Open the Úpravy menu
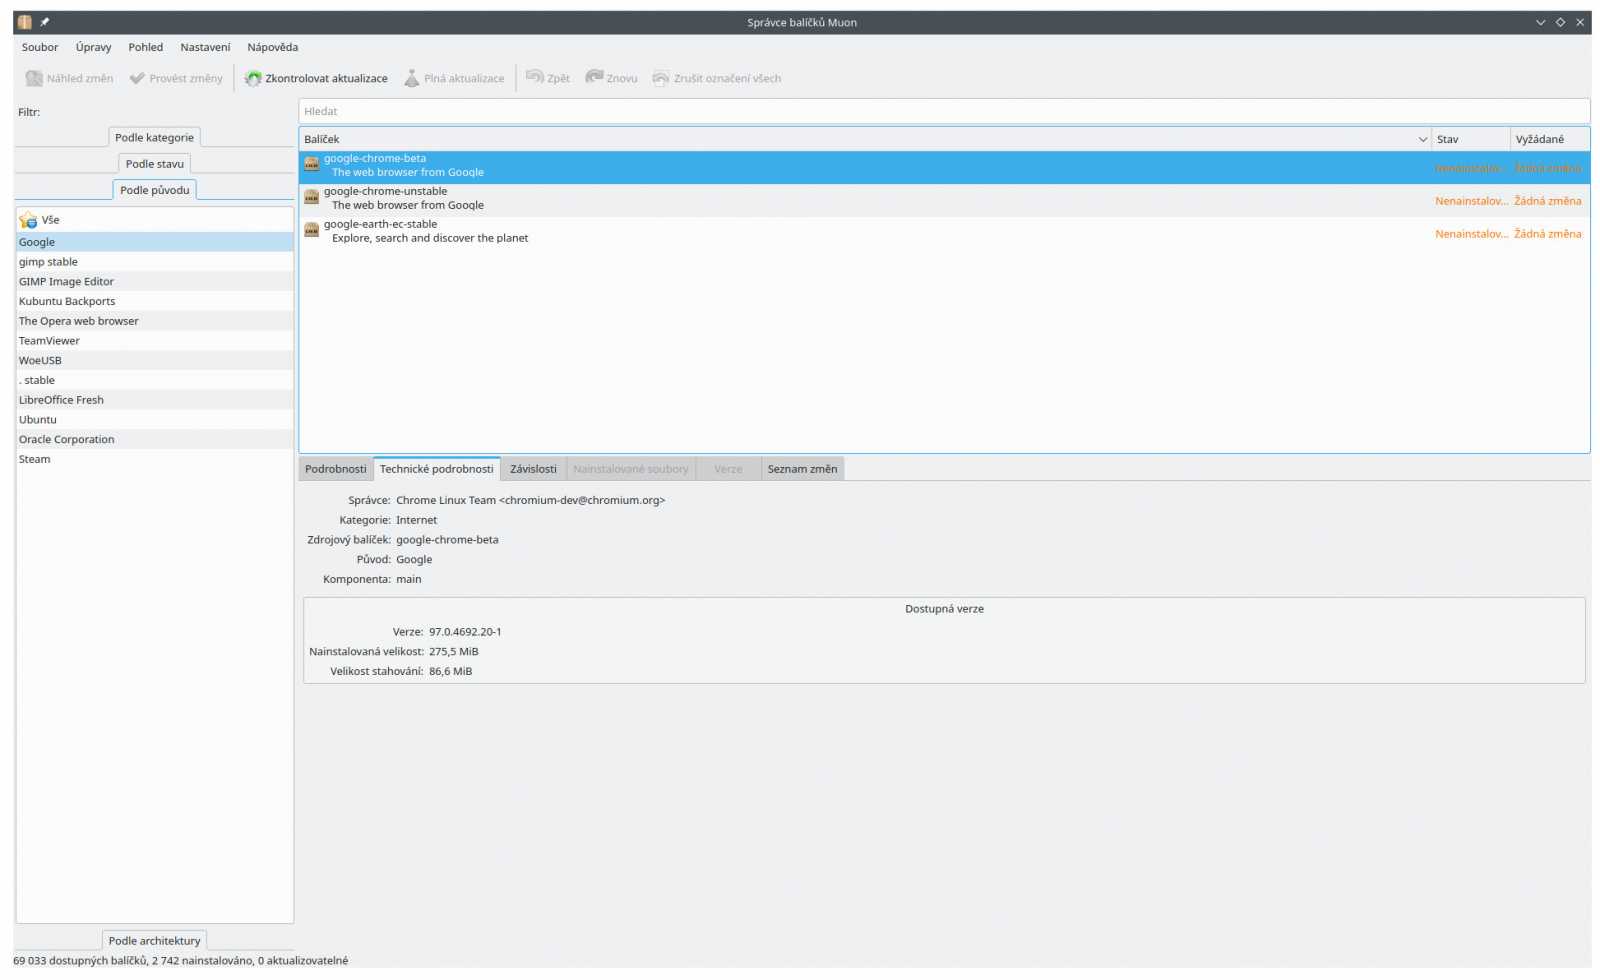 click(x=93, y=47)
